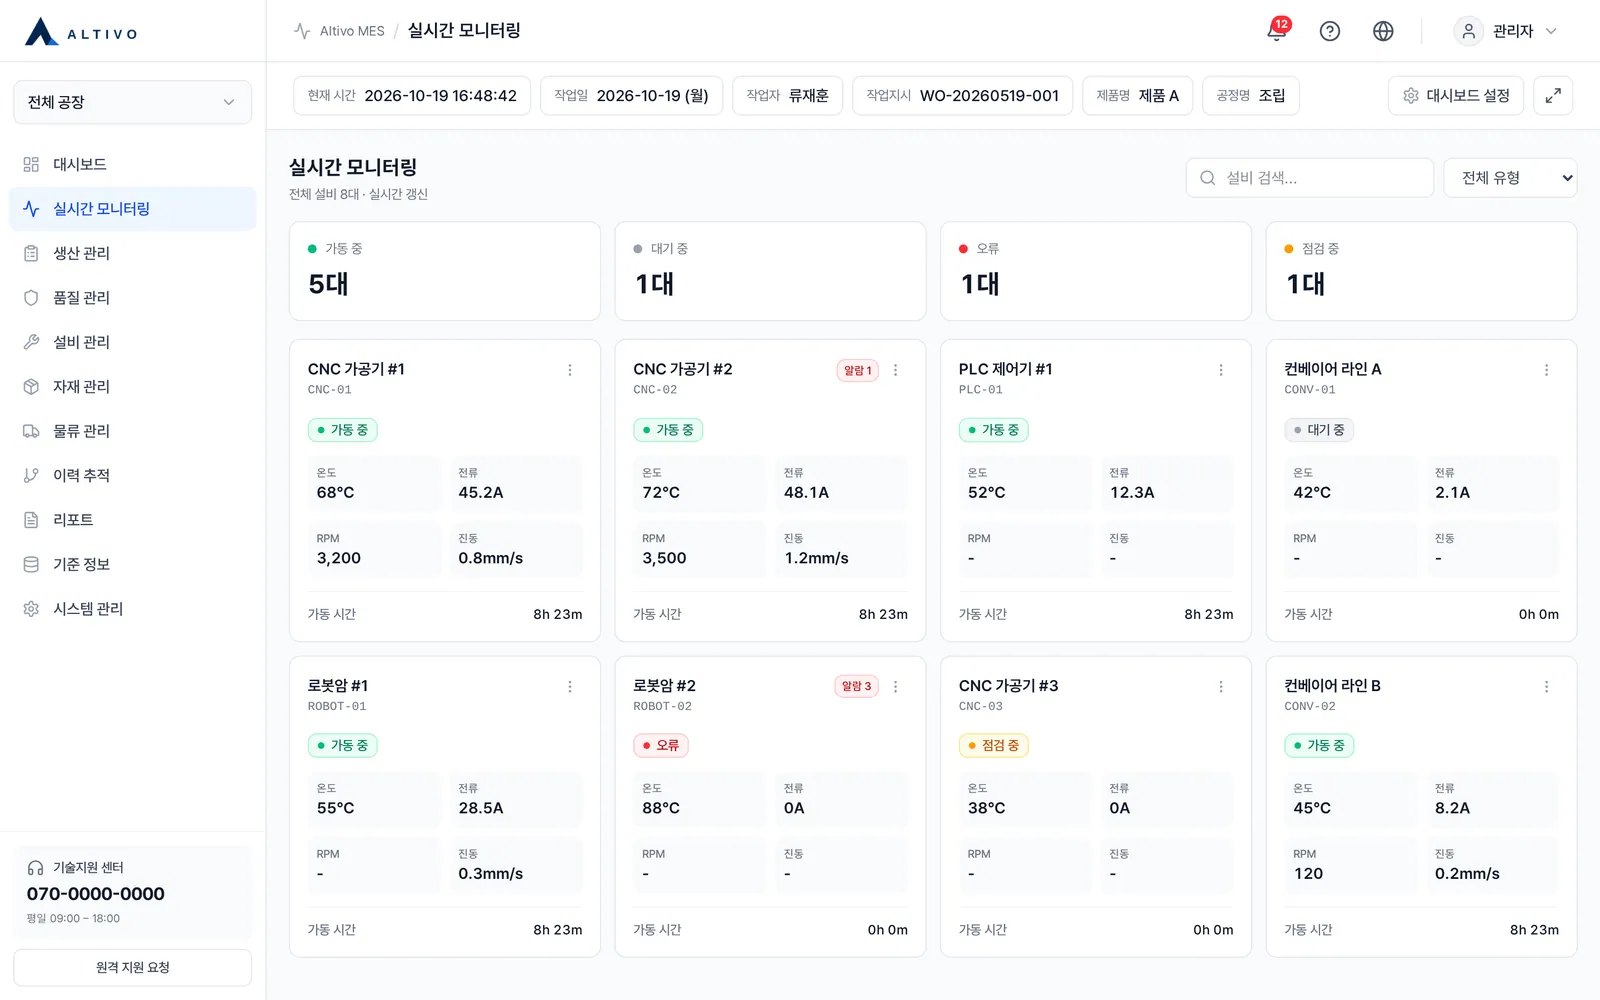The image size is (1600, 1000).
Task: Open the 관리자 user menu
Action: coord(1506,31)
